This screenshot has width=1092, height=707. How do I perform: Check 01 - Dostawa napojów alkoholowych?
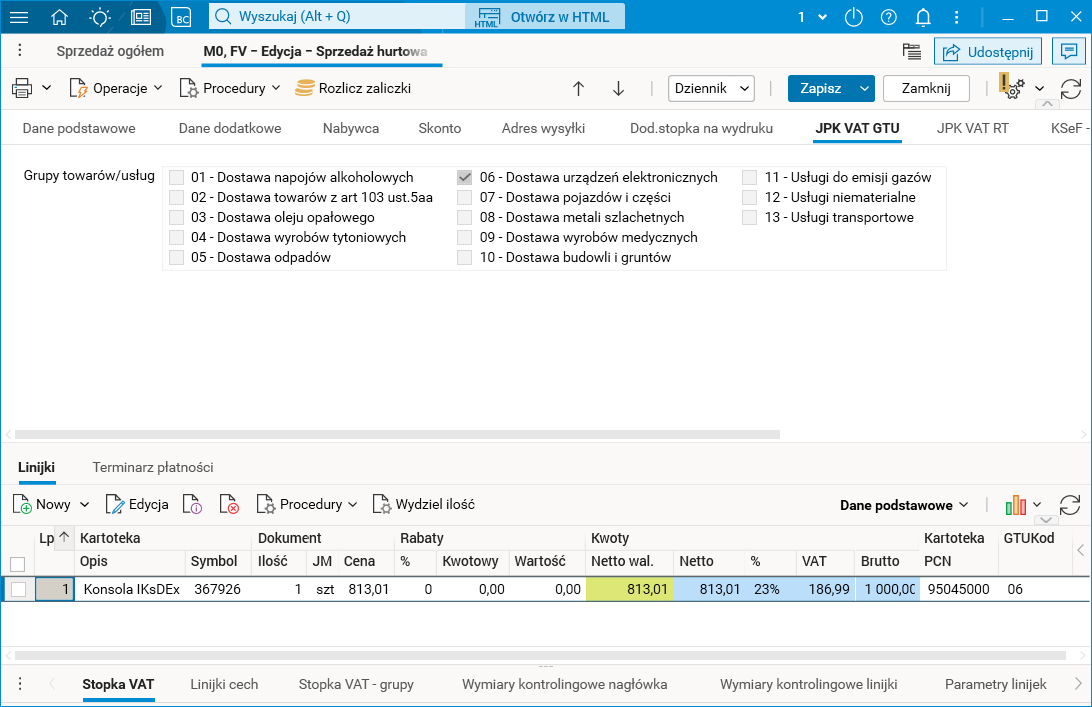pos(177,177)
